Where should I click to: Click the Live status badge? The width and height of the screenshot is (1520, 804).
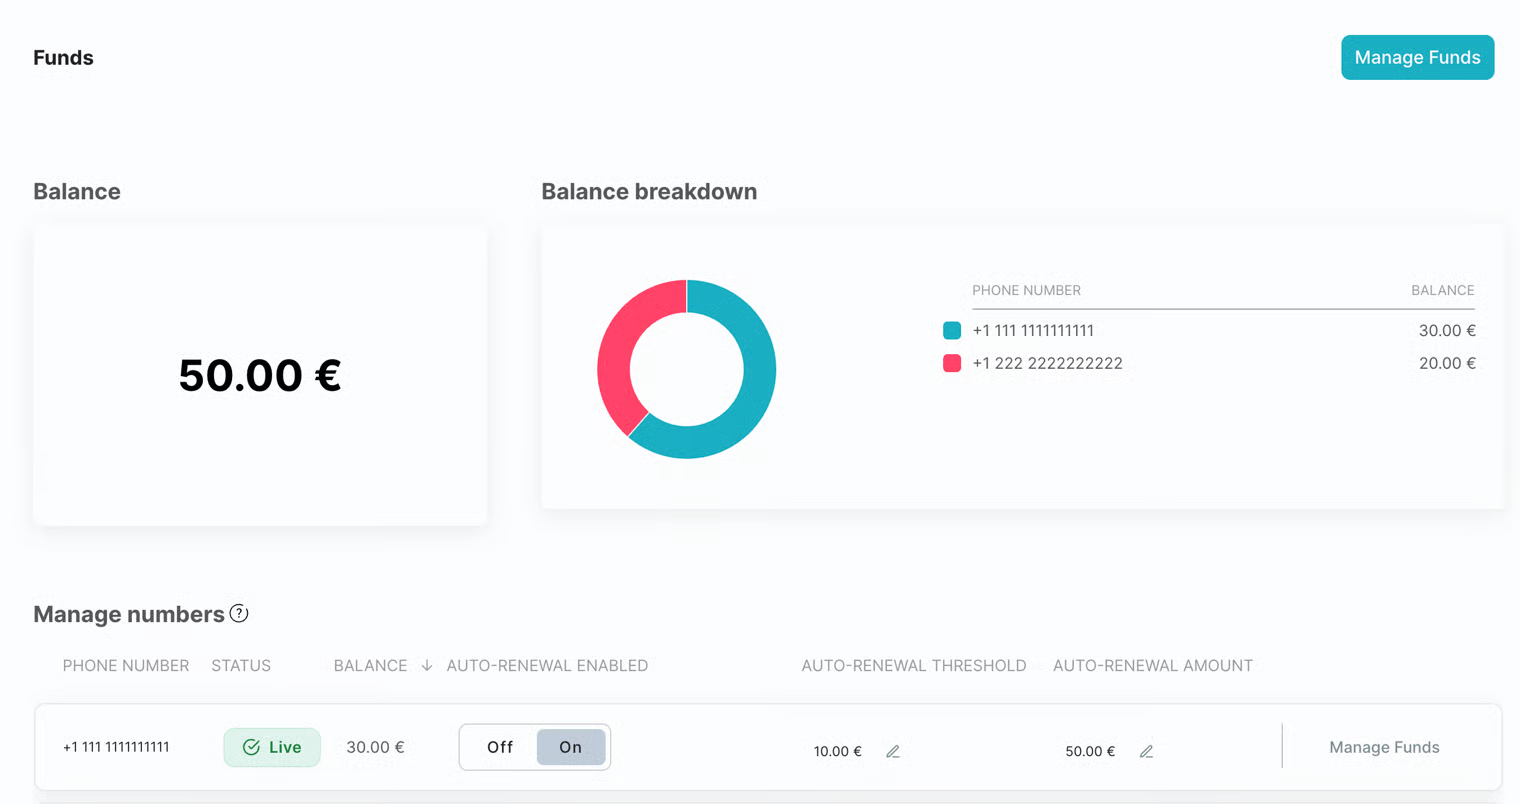point(272,747)
